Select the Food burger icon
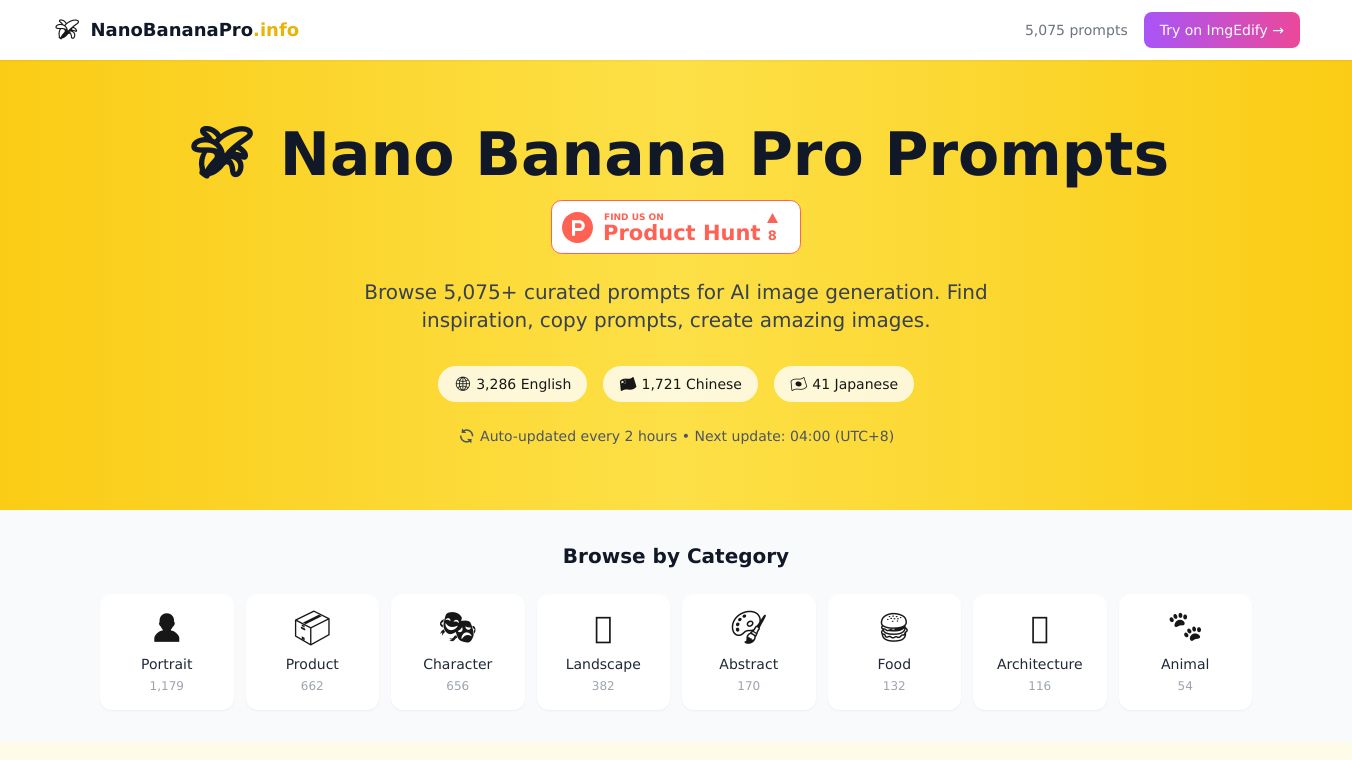The height and width of the screenshot is (760, 1352). point(893,627)
